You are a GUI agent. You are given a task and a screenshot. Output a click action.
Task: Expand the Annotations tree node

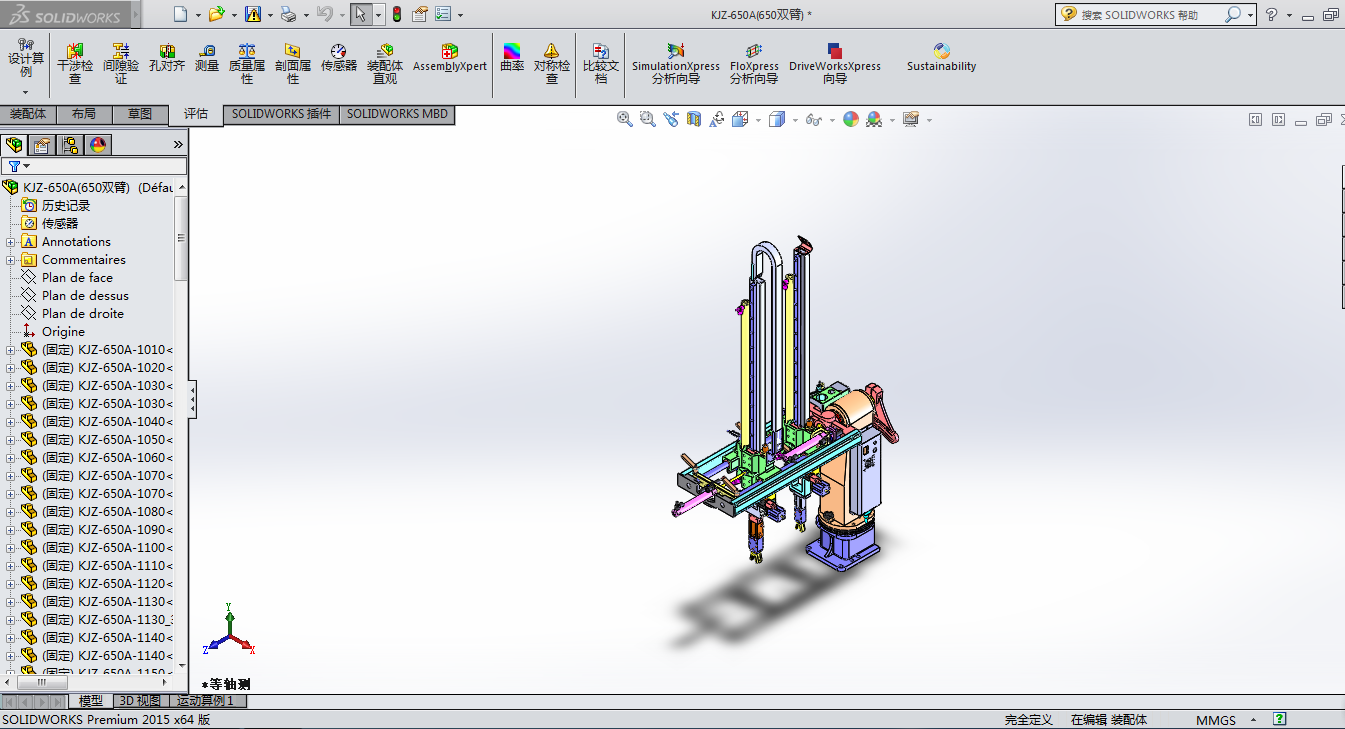click(11, 242)
